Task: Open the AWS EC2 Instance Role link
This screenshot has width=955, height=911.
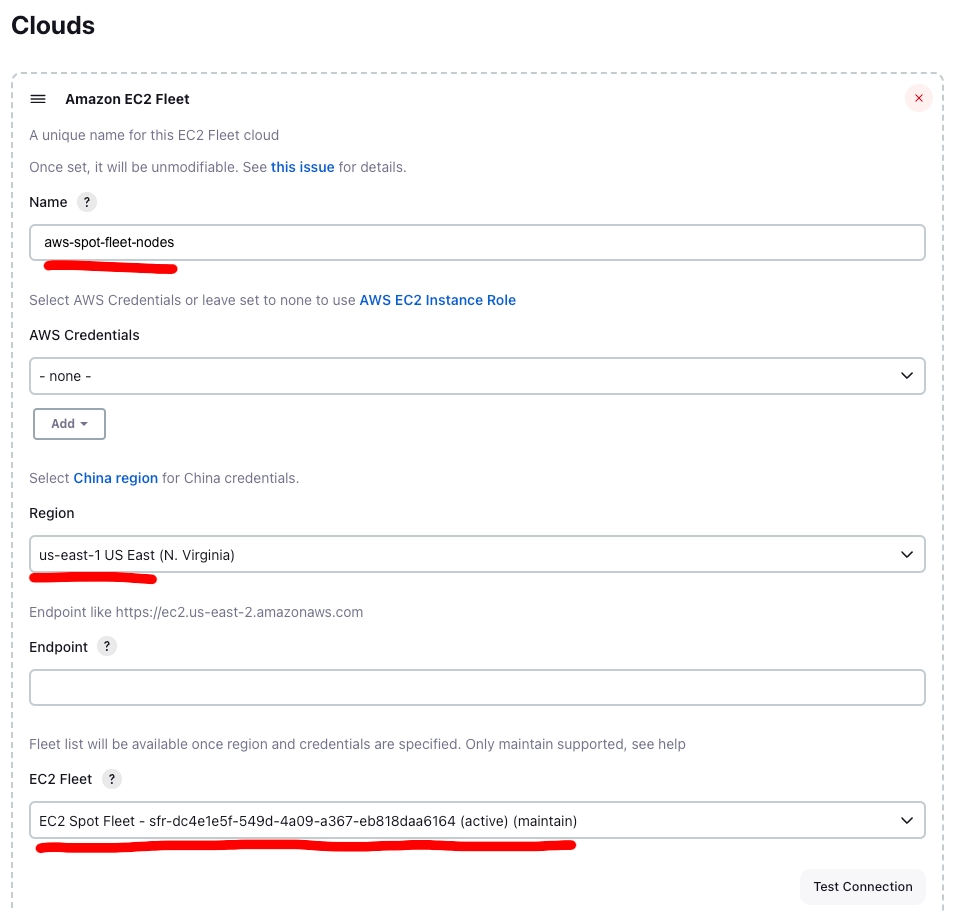Action: 437,300
